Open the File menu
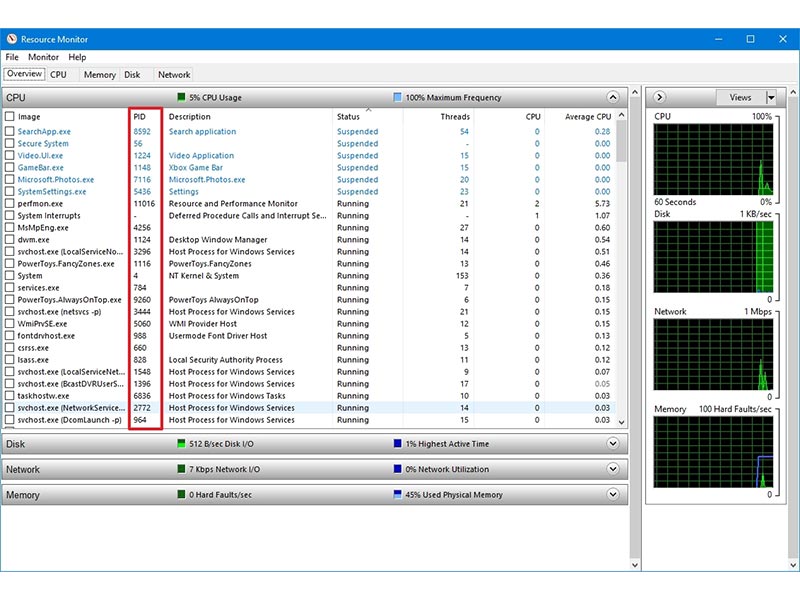 (12, 57)
